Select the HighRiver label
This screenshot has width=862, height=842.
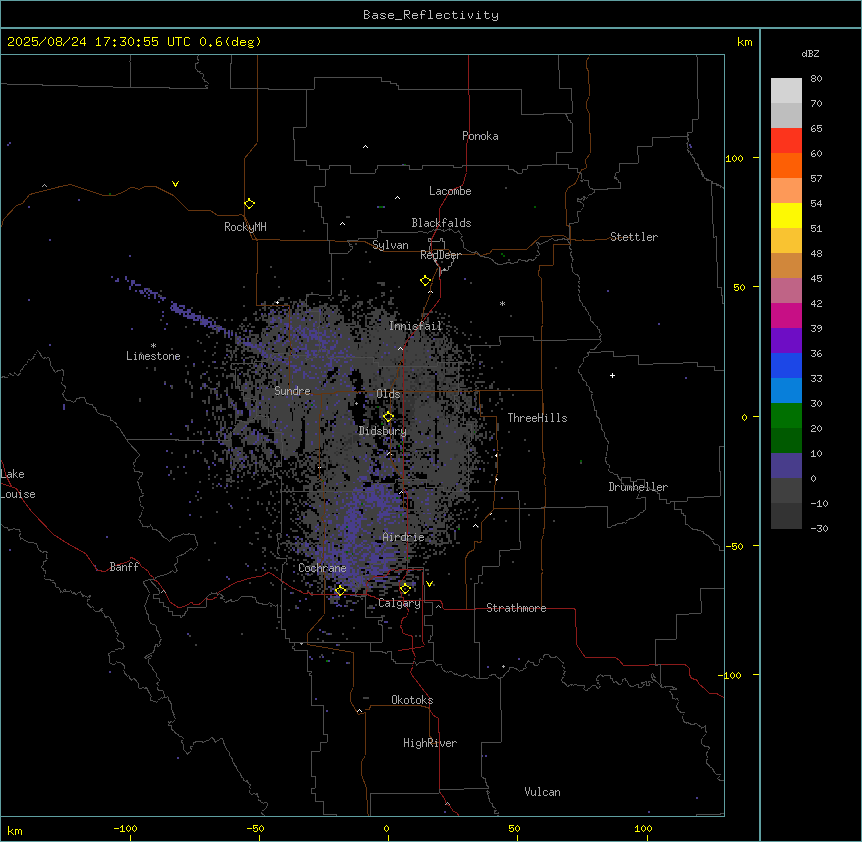coord(430,743)
